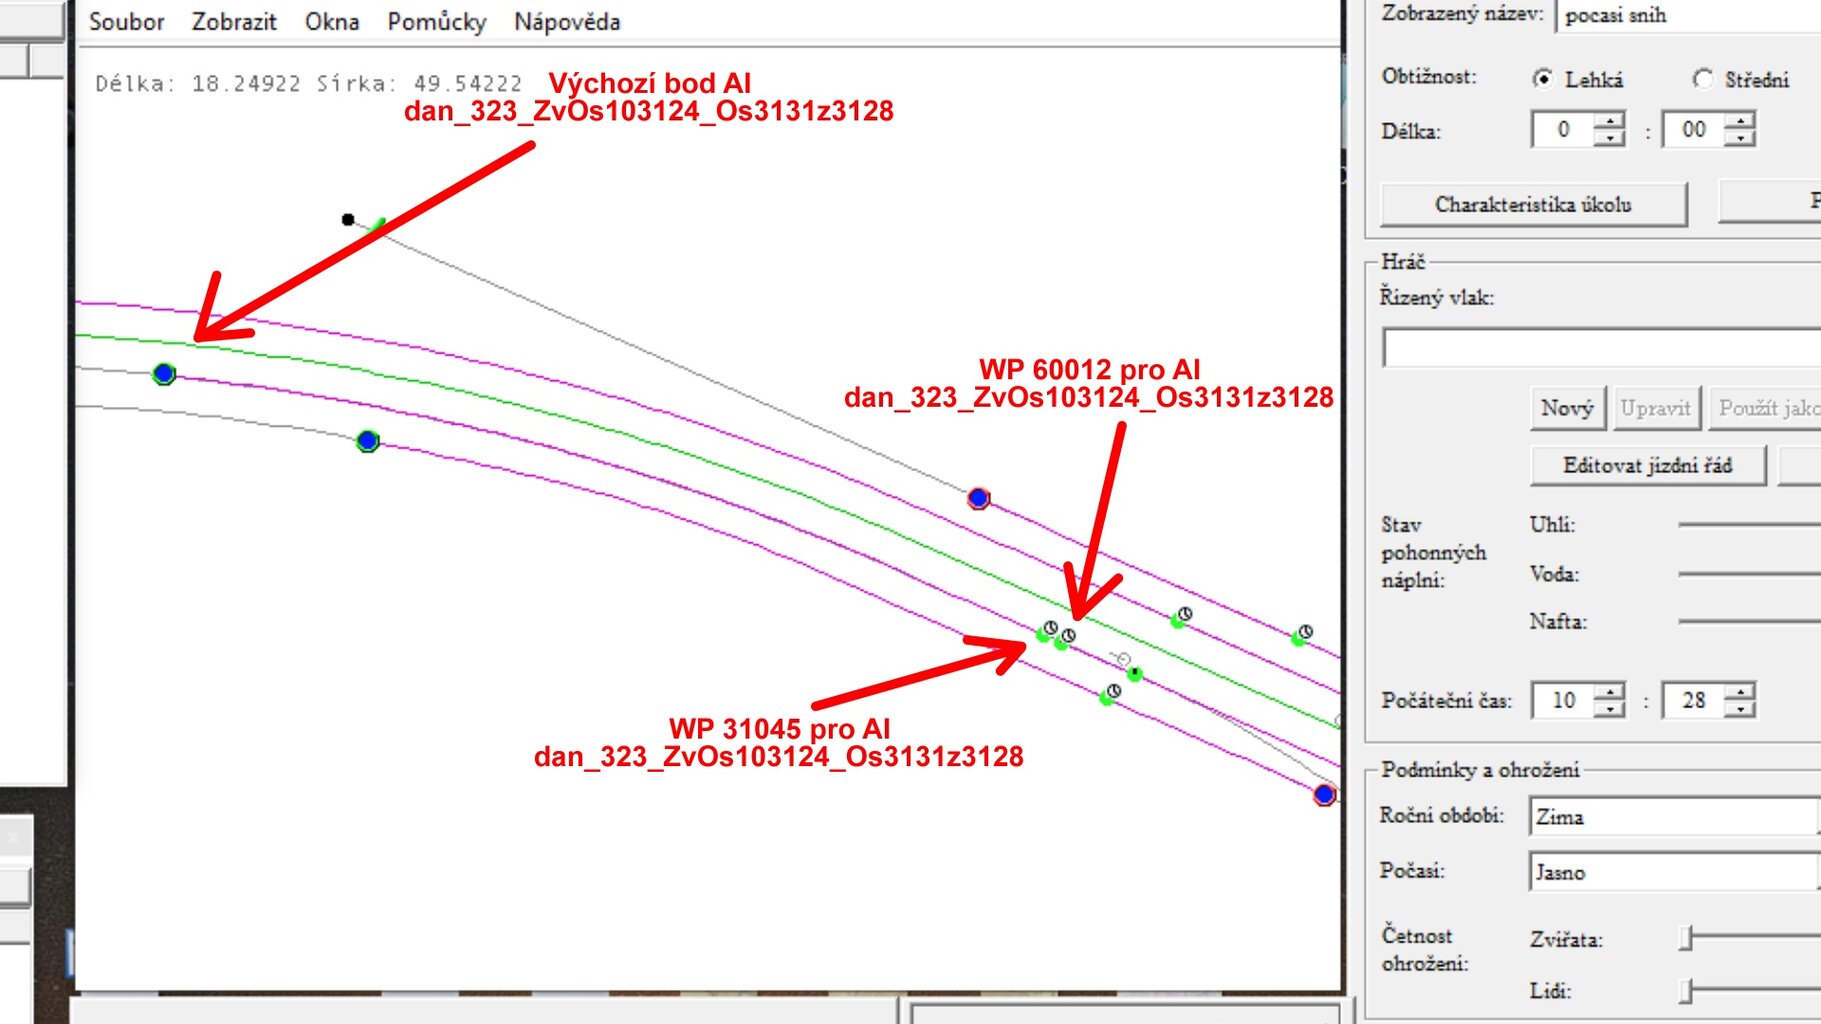Open the Pomůcky menu
The image size is (1821, 1024).
(x=436, y=21)
